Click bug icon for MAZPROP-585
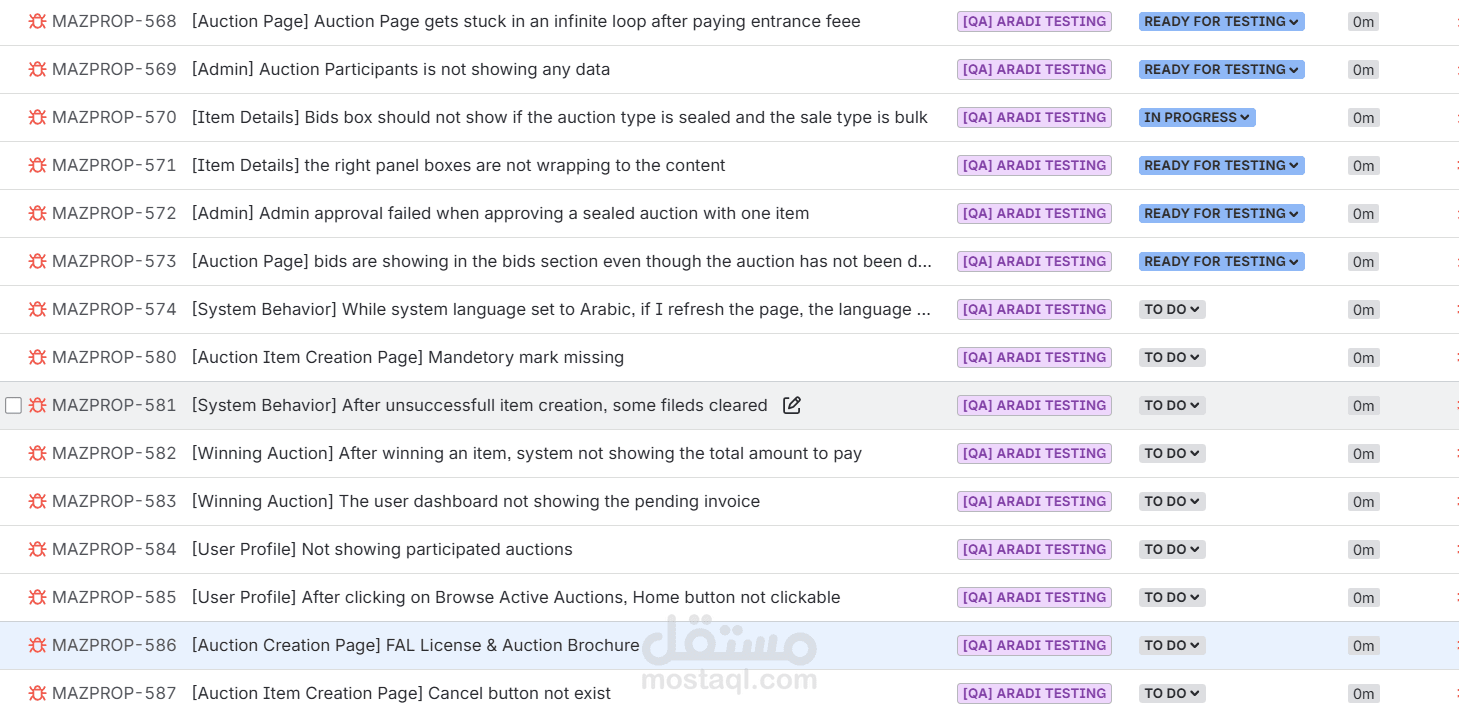Image resolution: width=1459 pixels, height=709 pixels. 38,597
